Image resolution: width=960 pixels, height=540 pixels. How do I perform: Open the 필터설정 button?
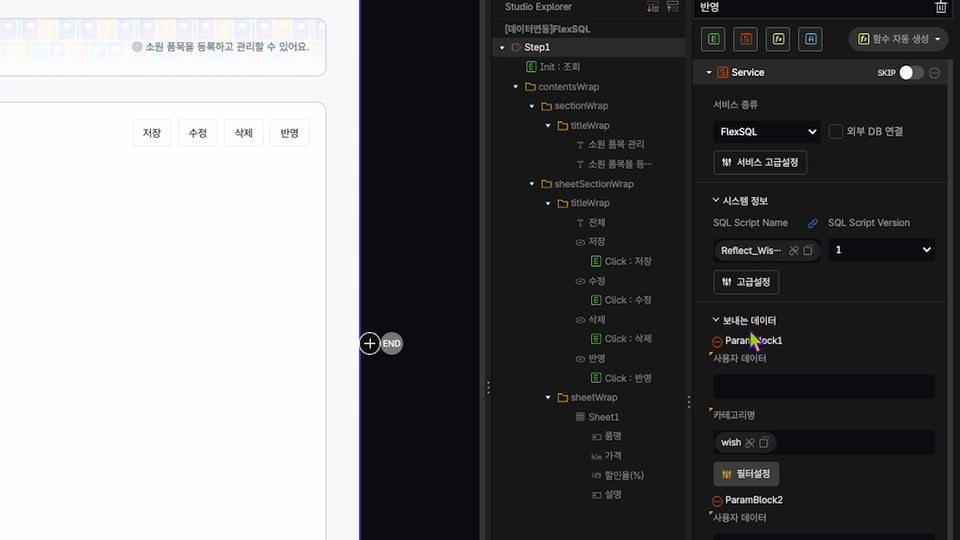point(746,474)
